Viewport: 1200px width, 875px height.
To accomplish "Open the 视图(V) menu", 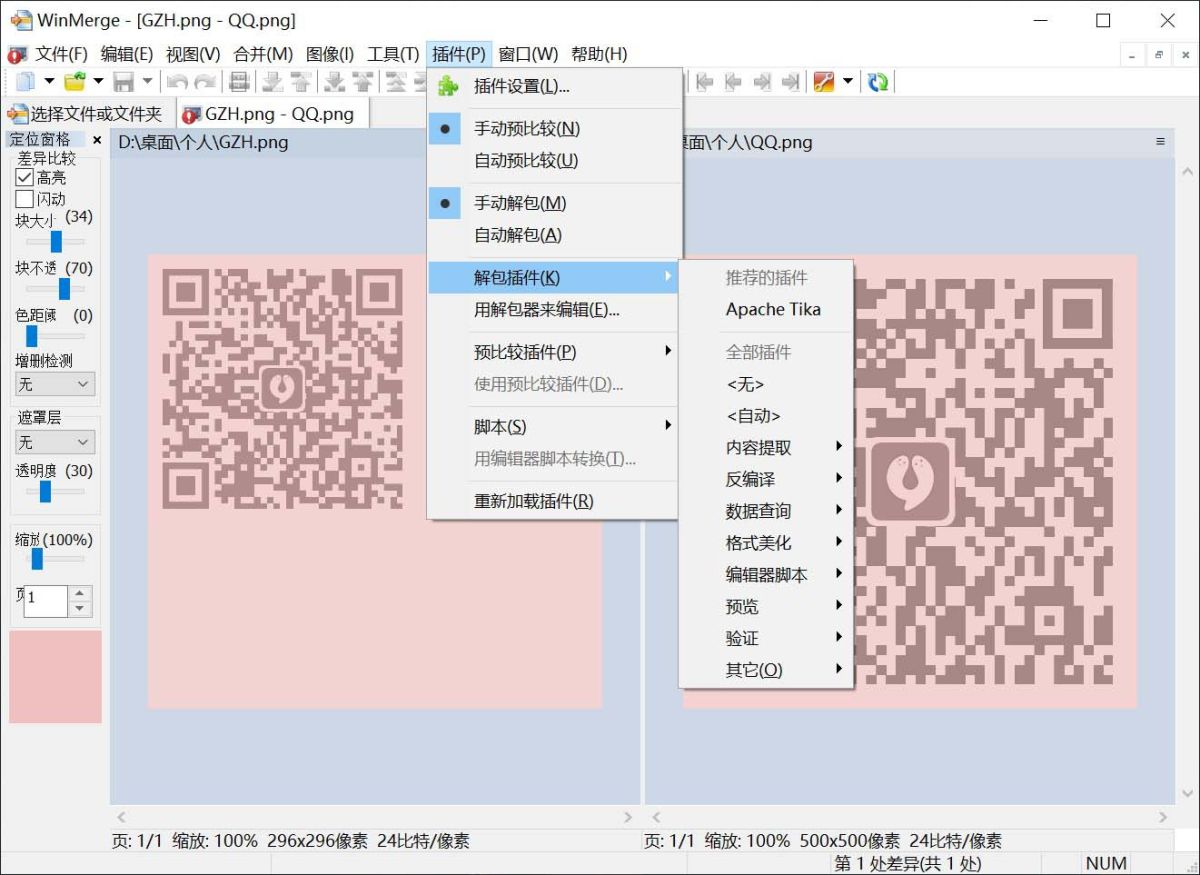I will point(193,54).
